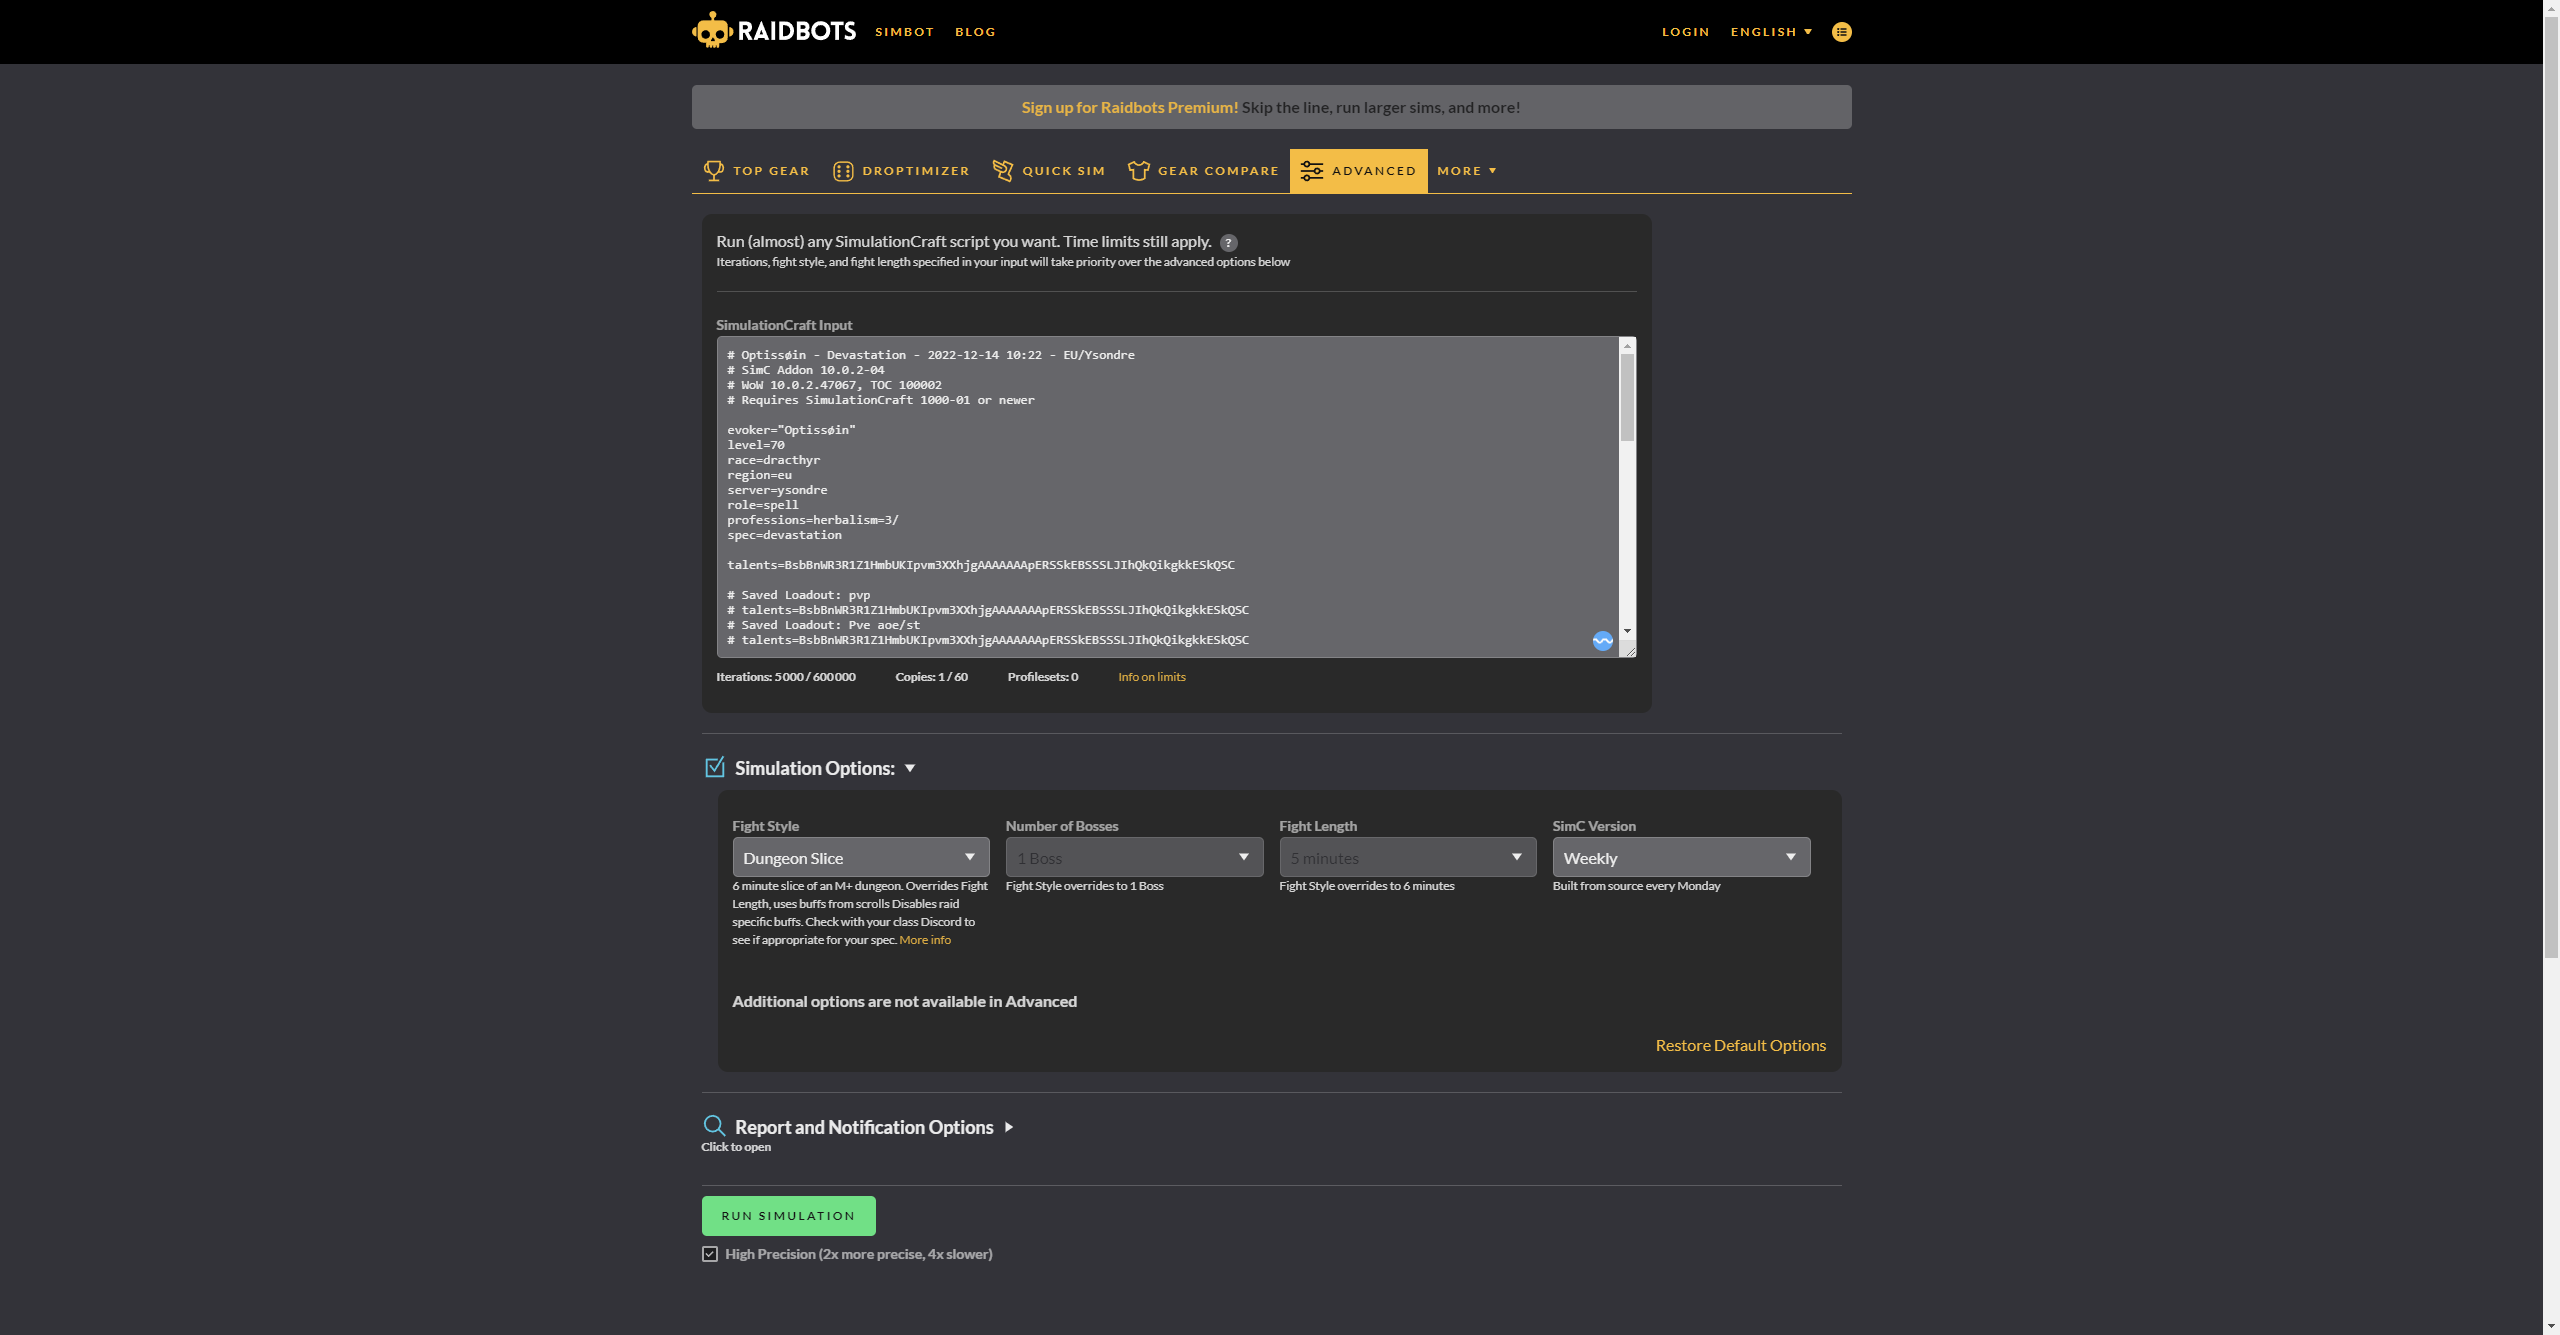Toggle the Simulation Options checkbox icon
This screenshot has width=2560, height=1335.
point(715,768)
